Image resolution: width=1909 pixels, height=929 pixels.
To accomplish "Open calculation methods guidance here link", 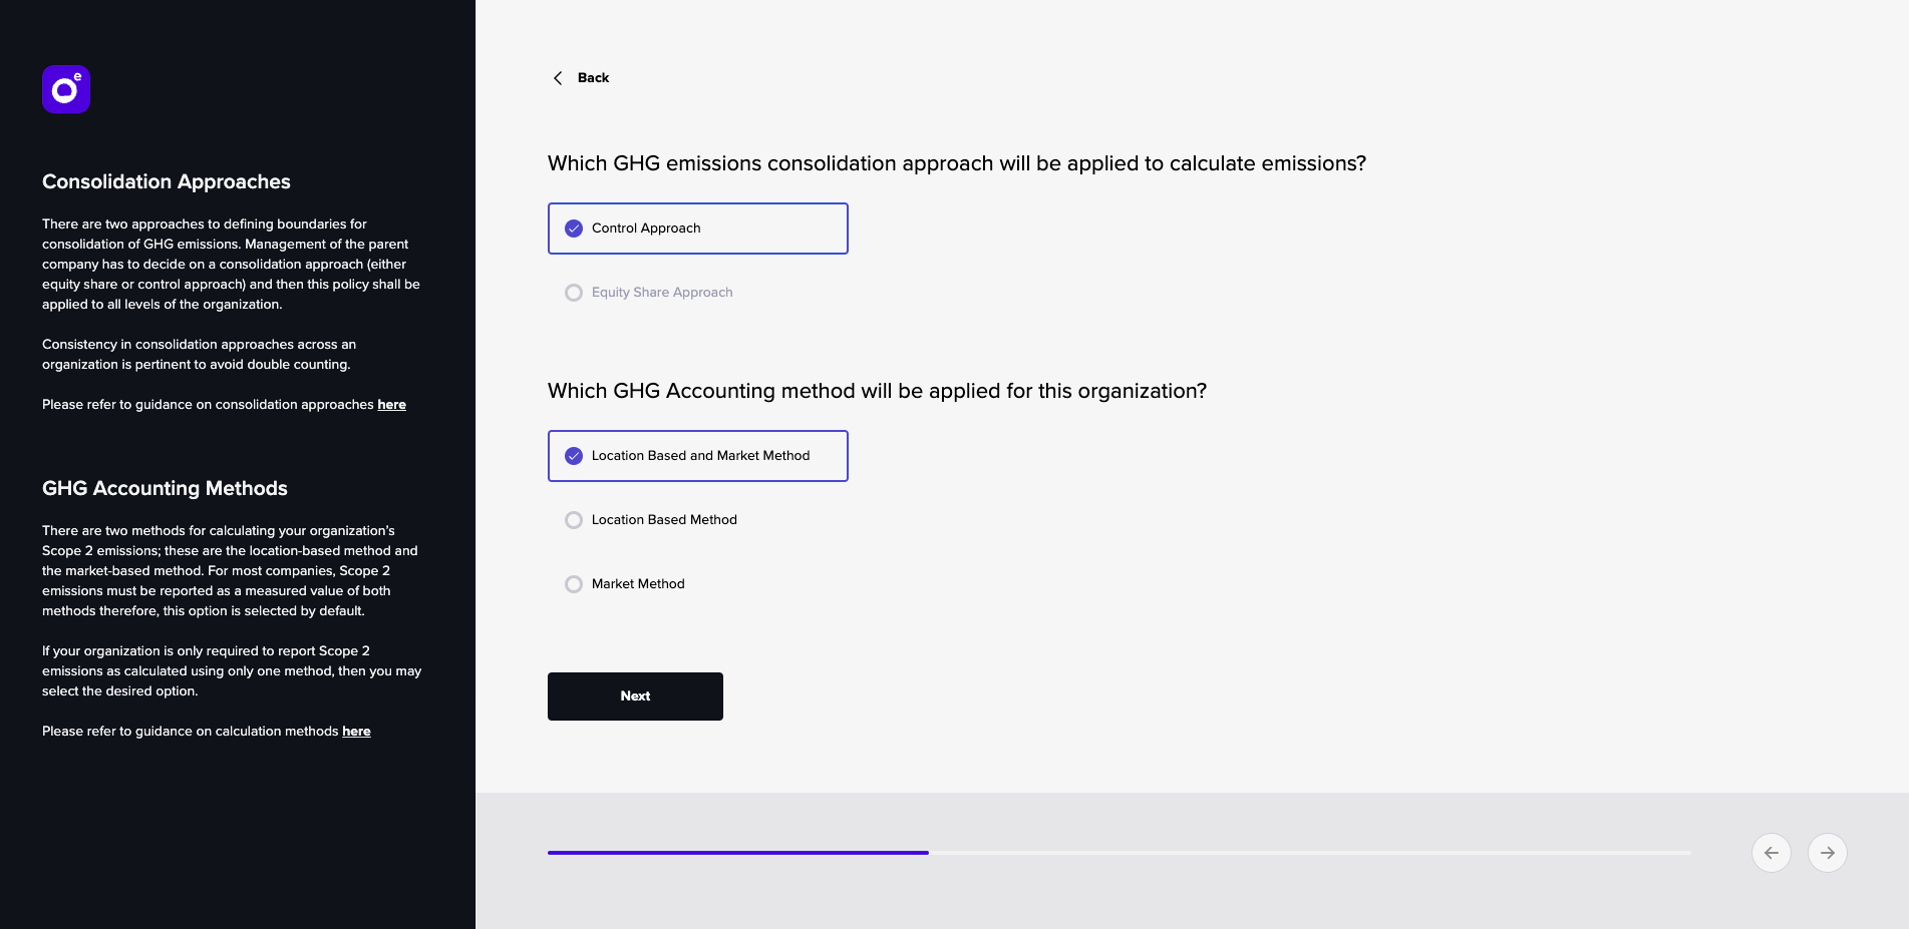I will (356, 732).
